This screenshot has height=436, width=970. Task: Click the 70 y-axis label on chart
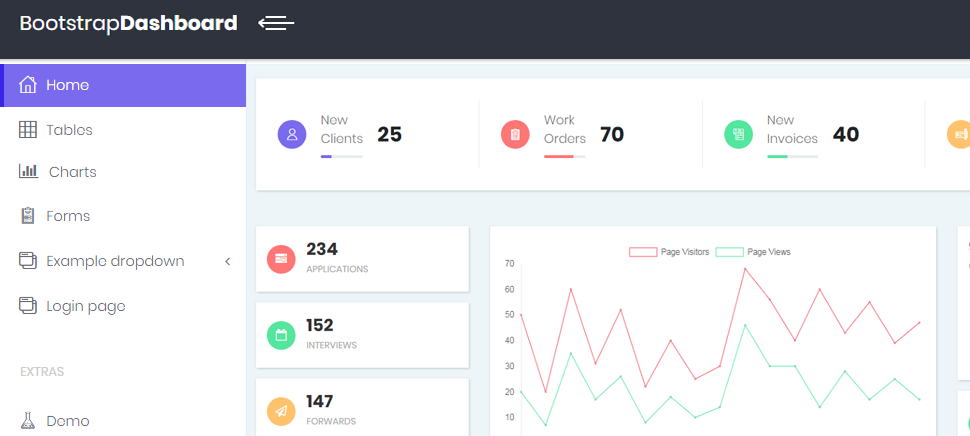click(510, 263)
